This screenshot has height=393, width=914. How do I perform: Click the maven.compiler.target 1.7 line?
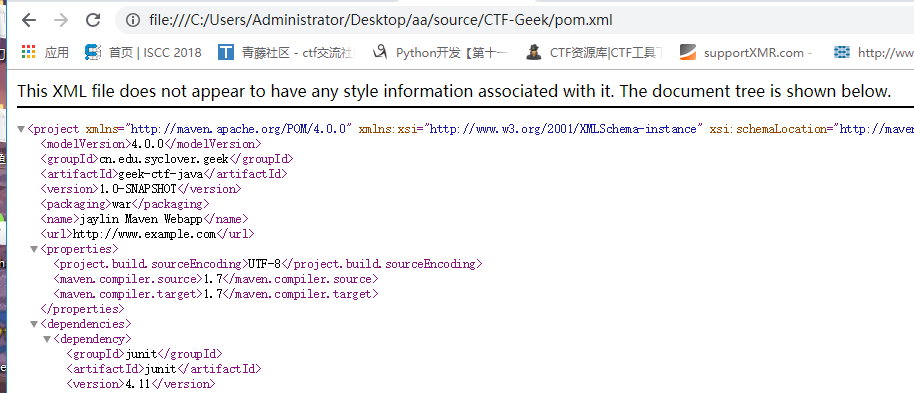click(216, 294)
